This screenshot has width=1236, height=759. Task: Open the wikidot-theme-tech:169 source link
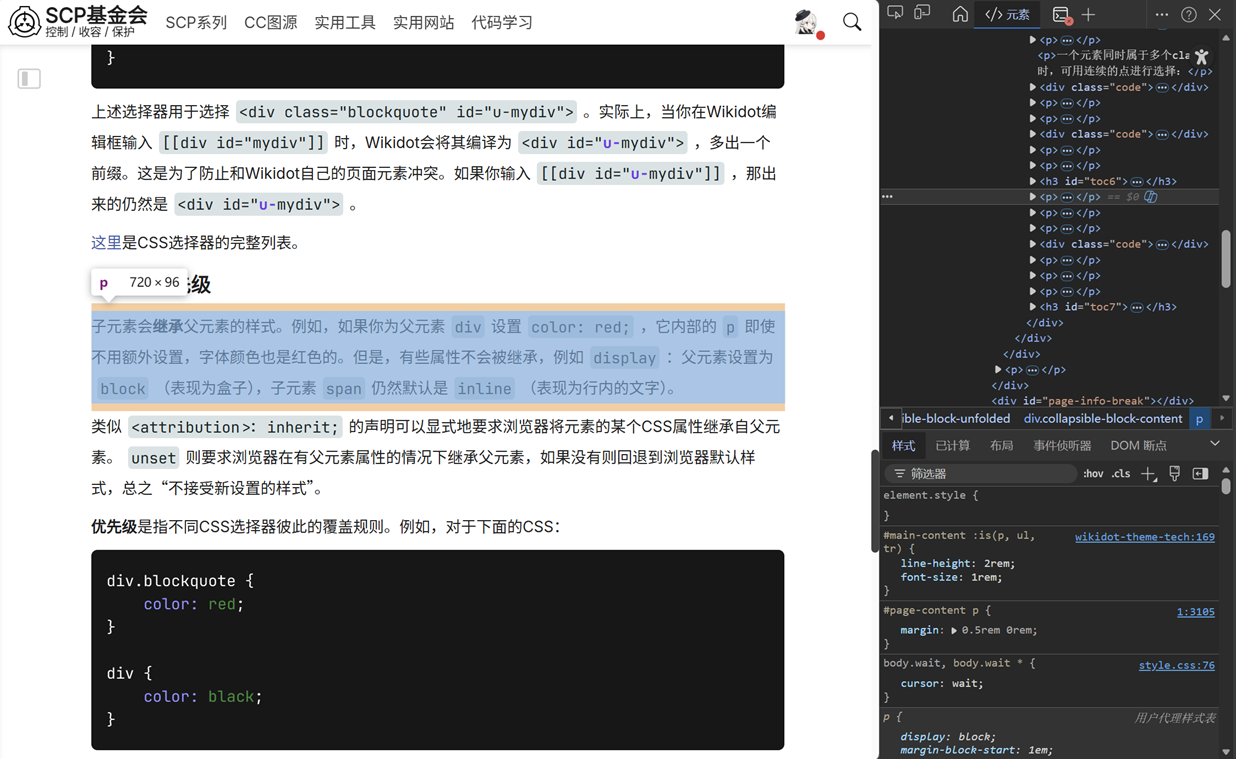pyautogui.click(x=1144, y=537)
